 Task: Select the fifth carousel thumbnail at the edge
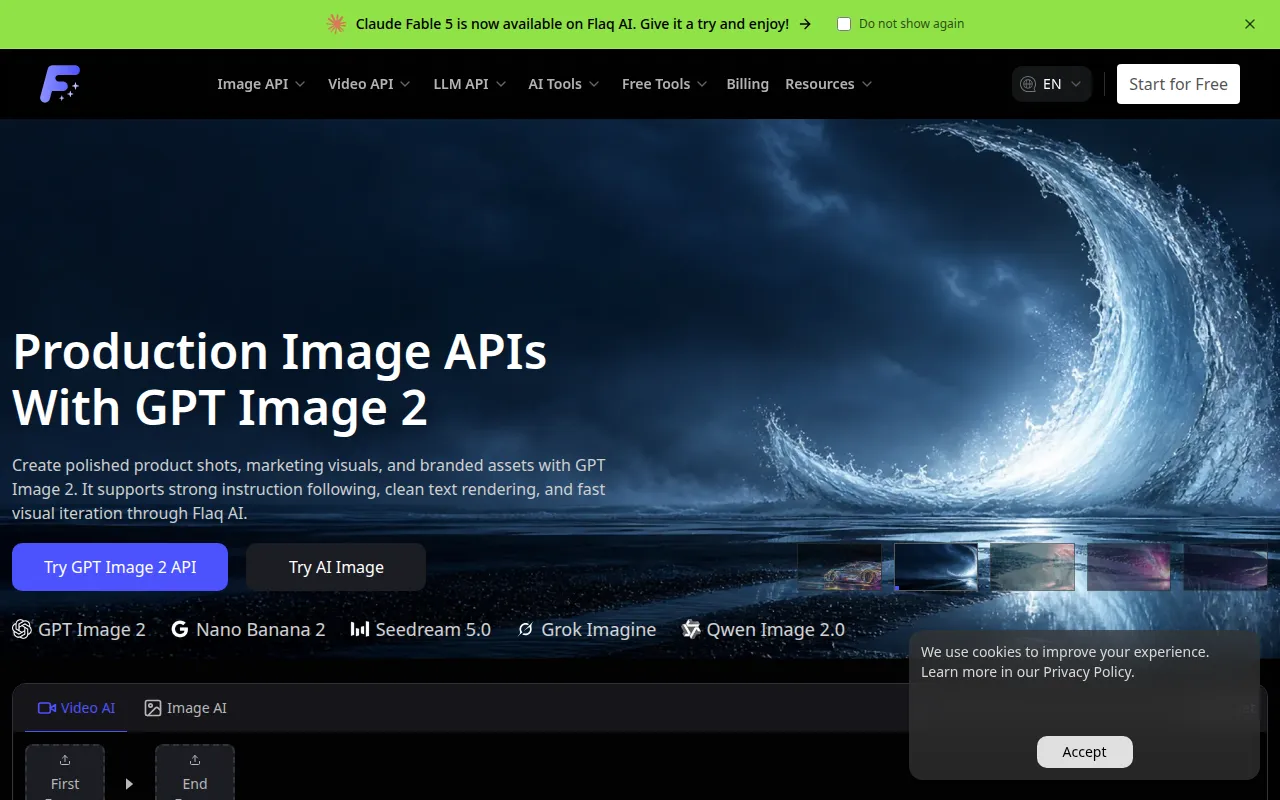point(1226,567)
